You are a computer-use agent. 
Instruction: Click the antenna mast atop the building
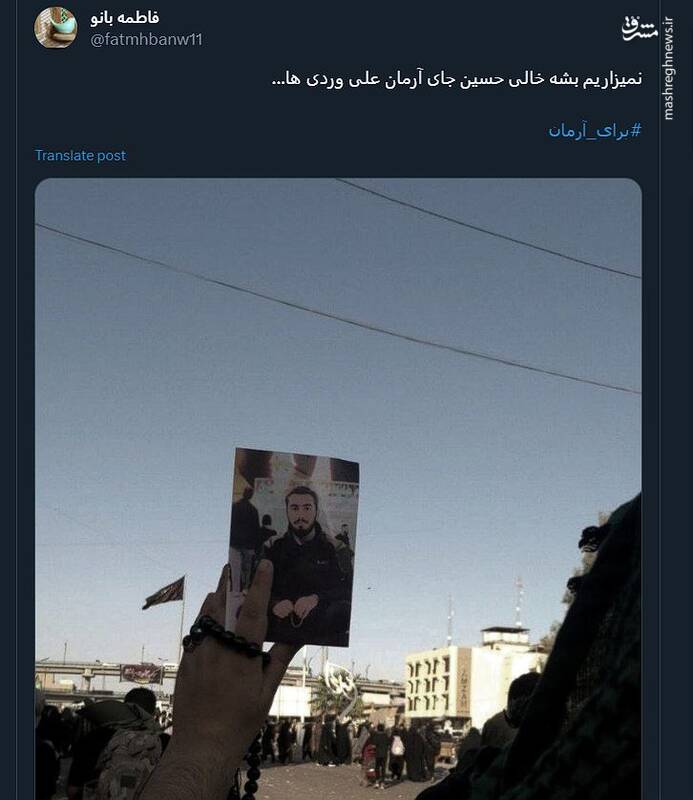pyautogui.click(x=518, y=603)
